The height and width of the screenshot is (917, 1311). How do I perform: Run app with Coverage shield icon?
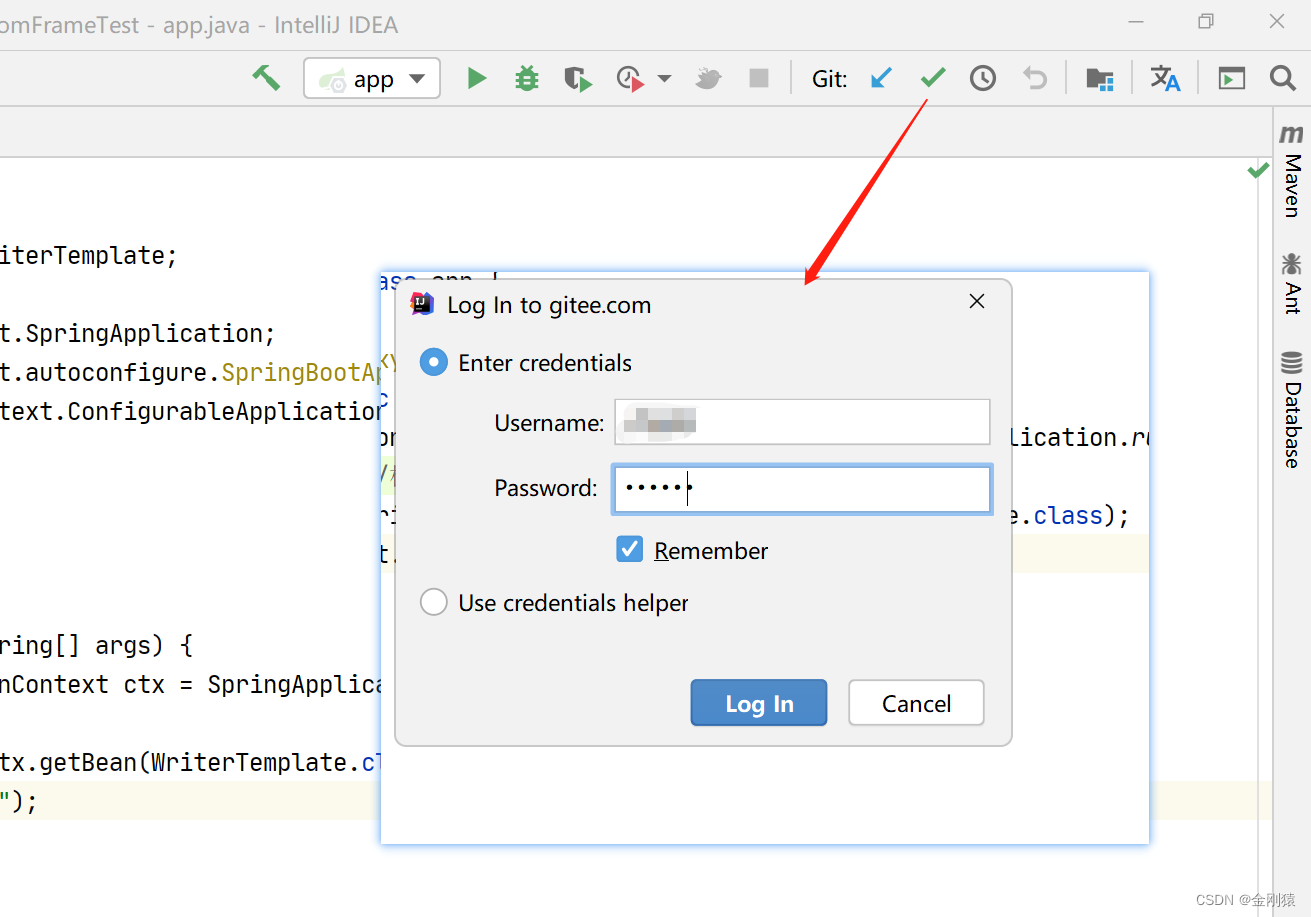coord(578,78)
